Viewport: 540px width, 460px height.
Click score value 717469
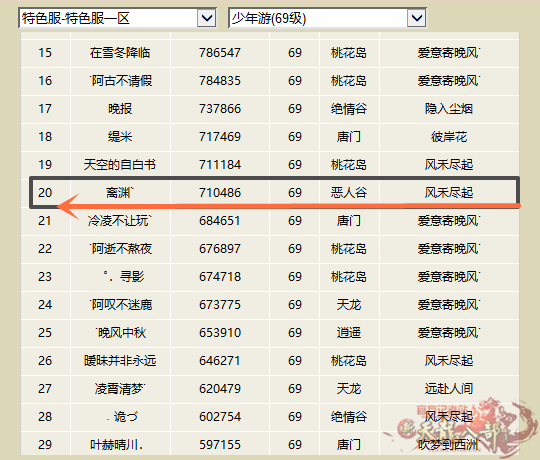click(220, 137)
